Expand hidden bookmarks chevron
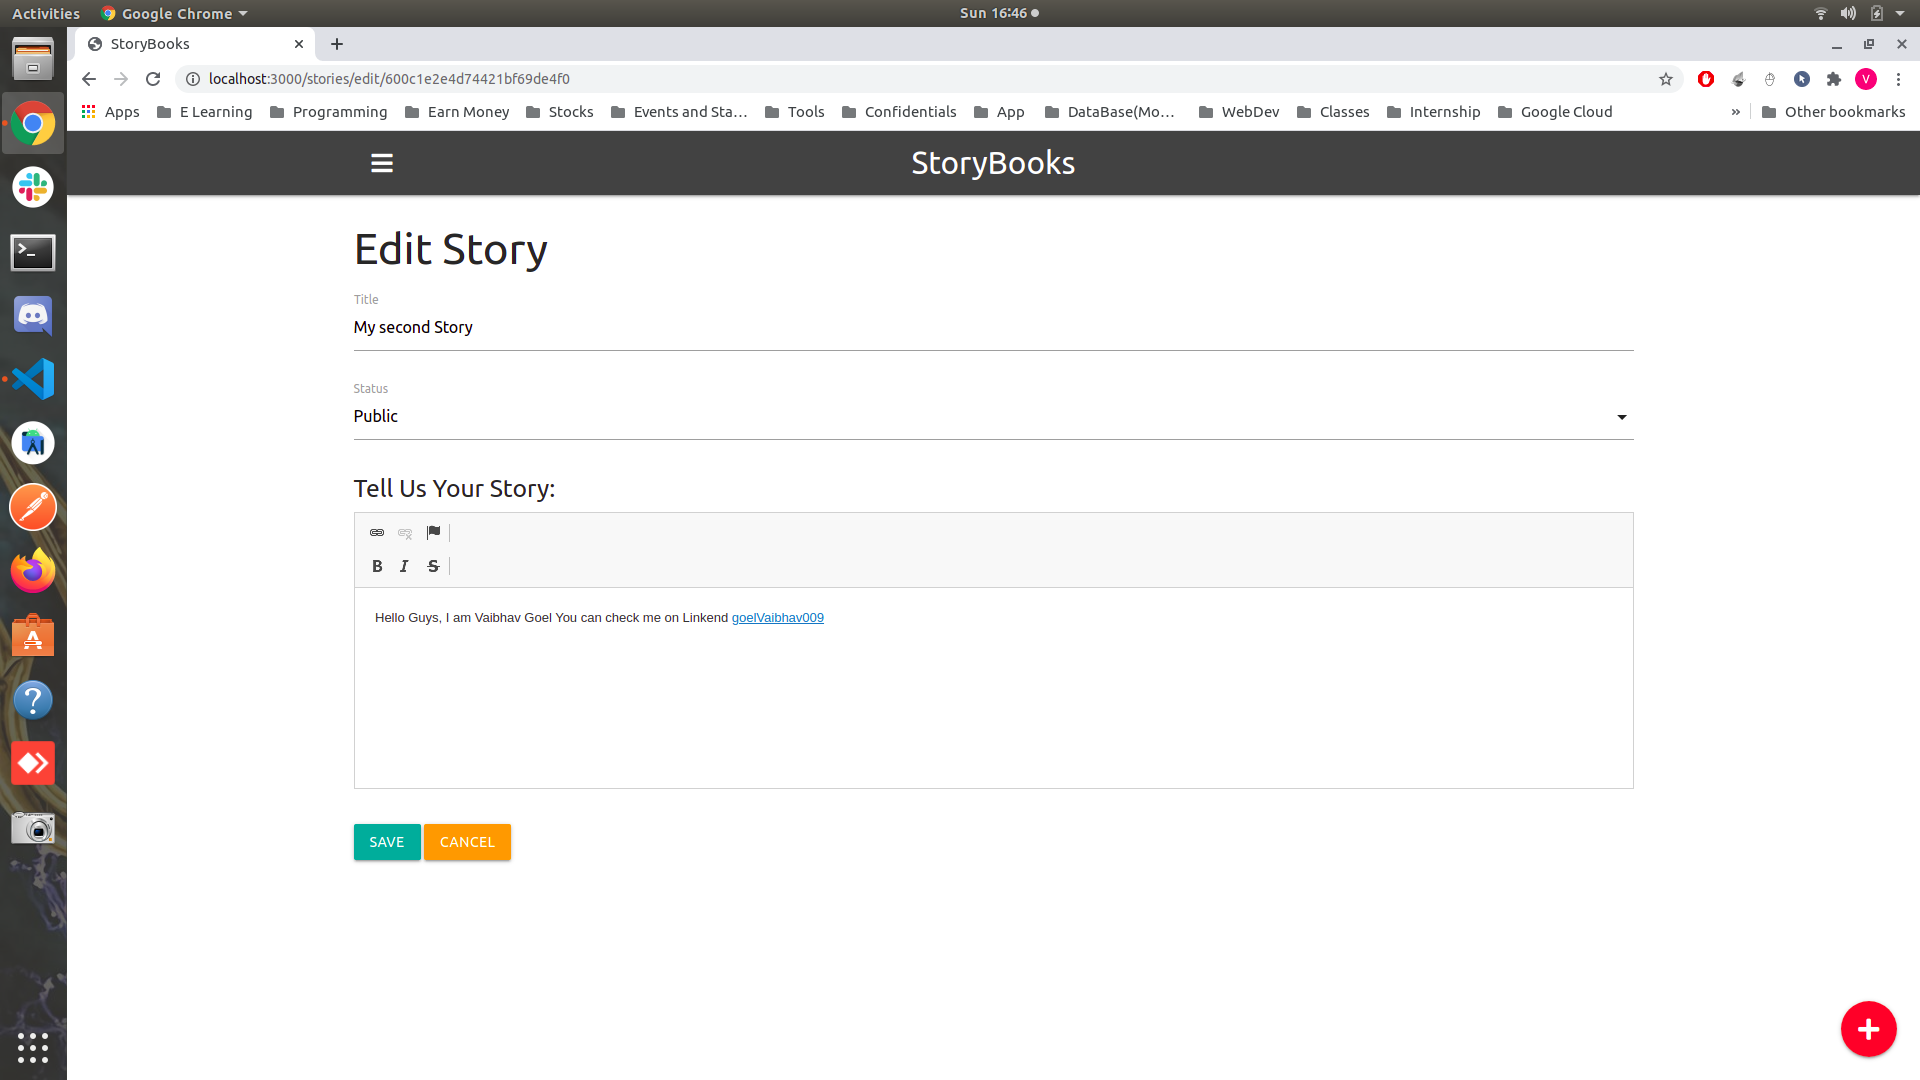The height and width of the screenshot is (1080, 1920). click(x=1735, y=112)
